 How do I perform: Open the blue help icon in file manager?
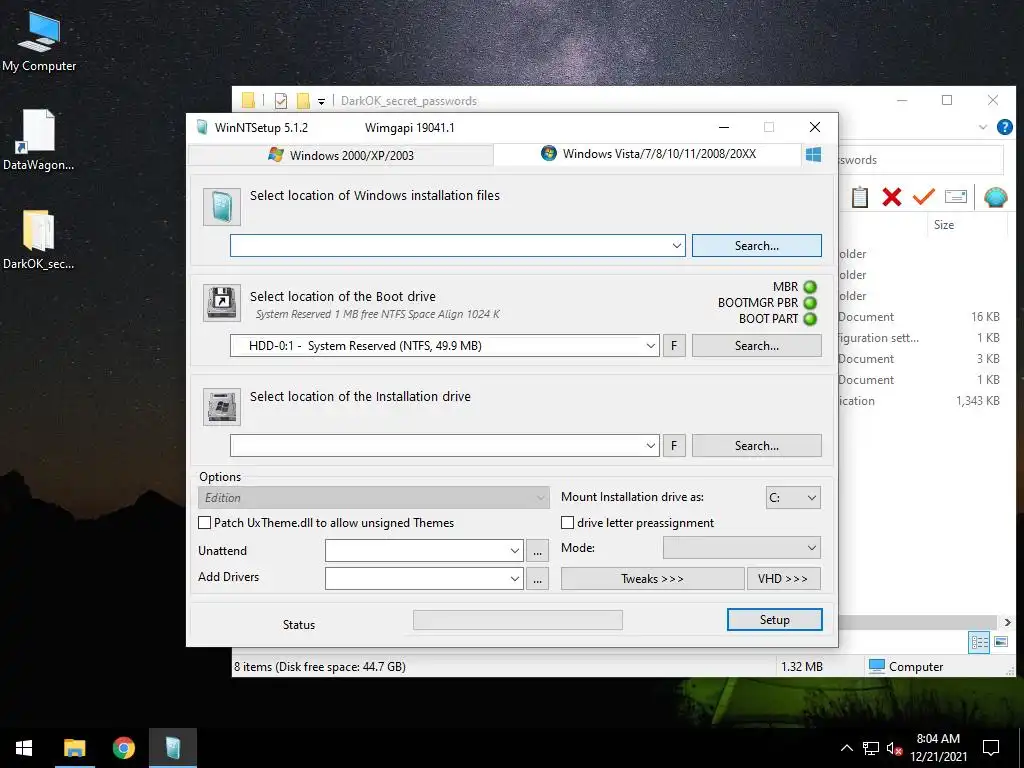(1004, 127)
